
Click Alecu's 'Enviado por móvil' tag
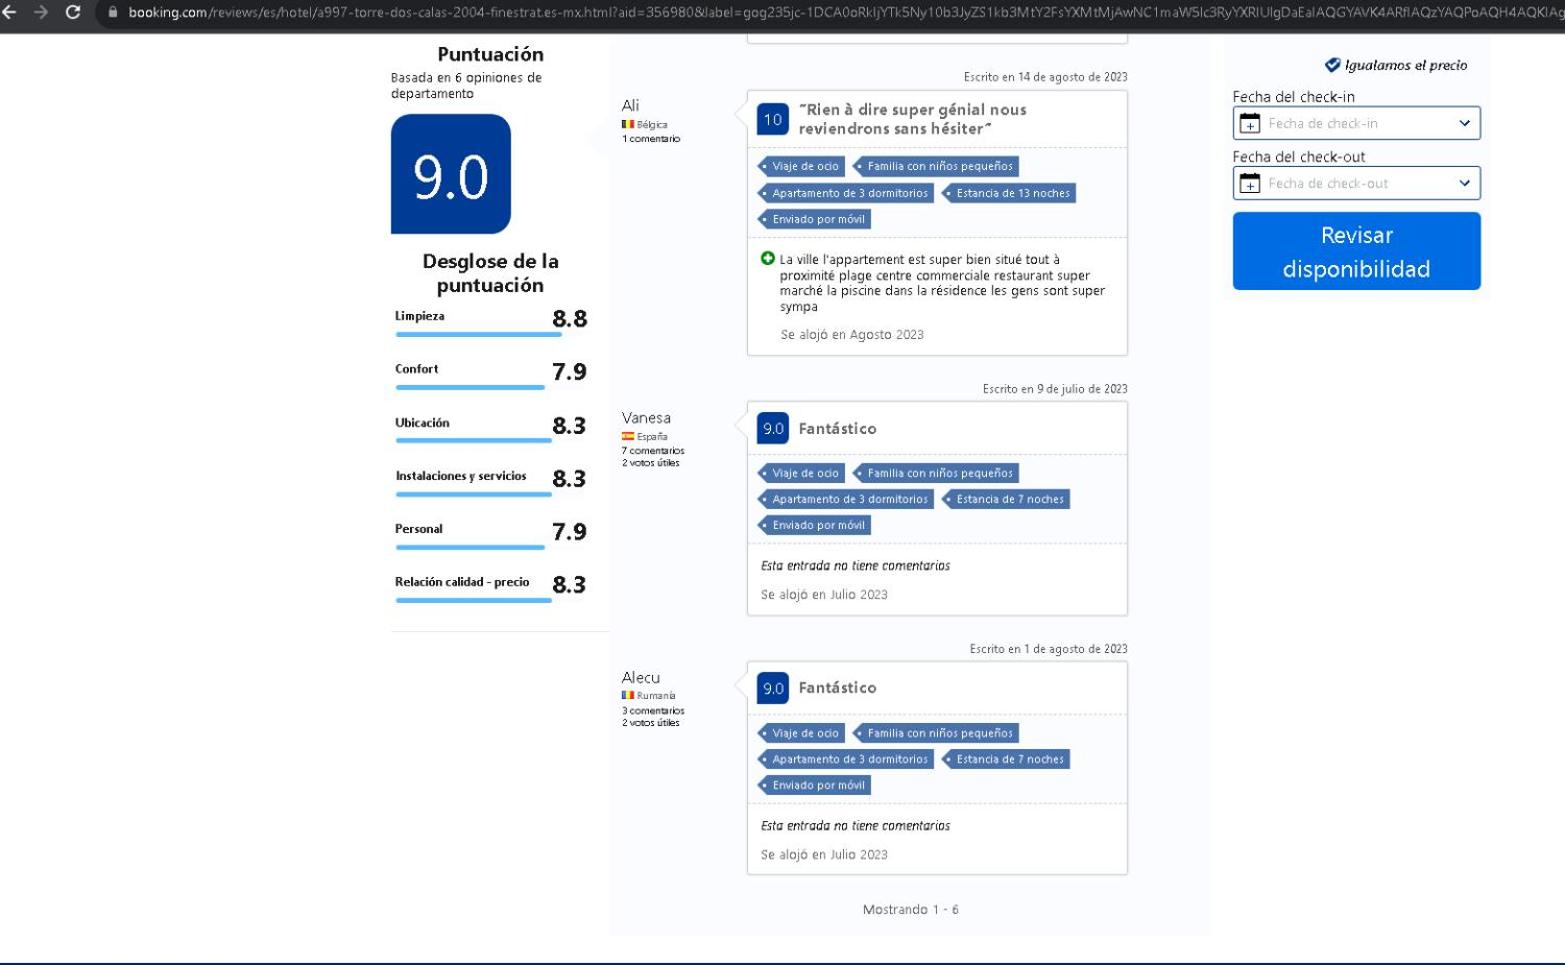[x=816, y=785]
